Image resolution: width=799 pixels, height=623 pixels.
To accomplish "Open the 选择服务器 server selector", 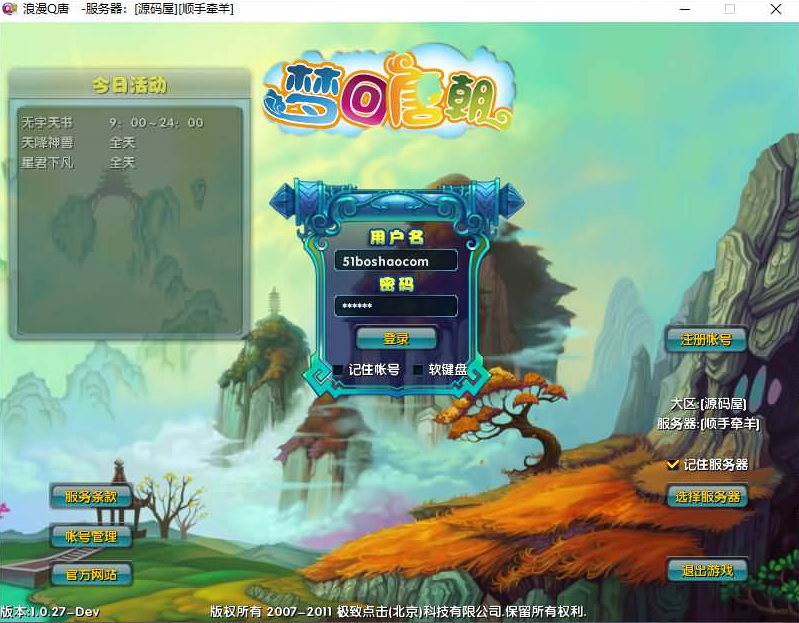I will [x=707, y=496].
